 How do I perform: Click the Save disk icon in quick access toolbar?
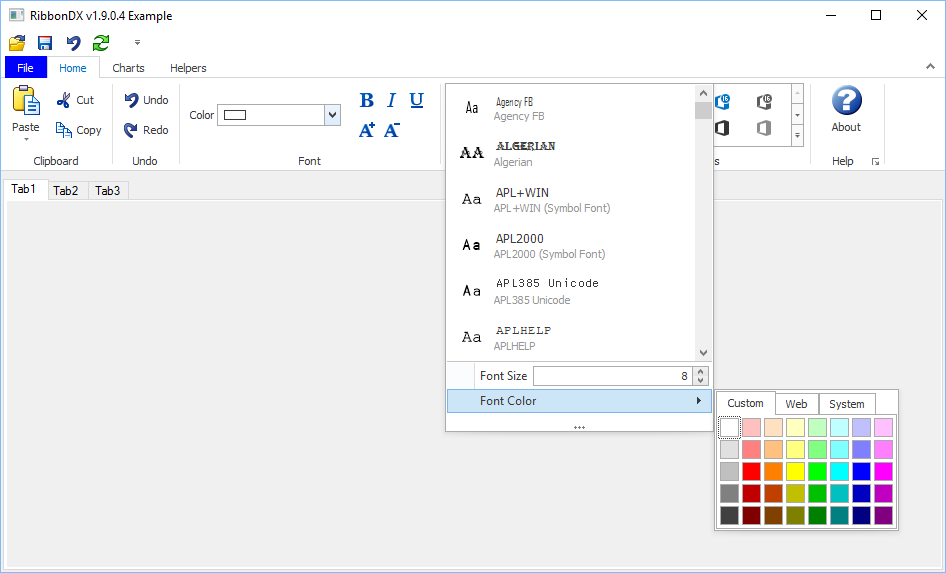point(45,43)
